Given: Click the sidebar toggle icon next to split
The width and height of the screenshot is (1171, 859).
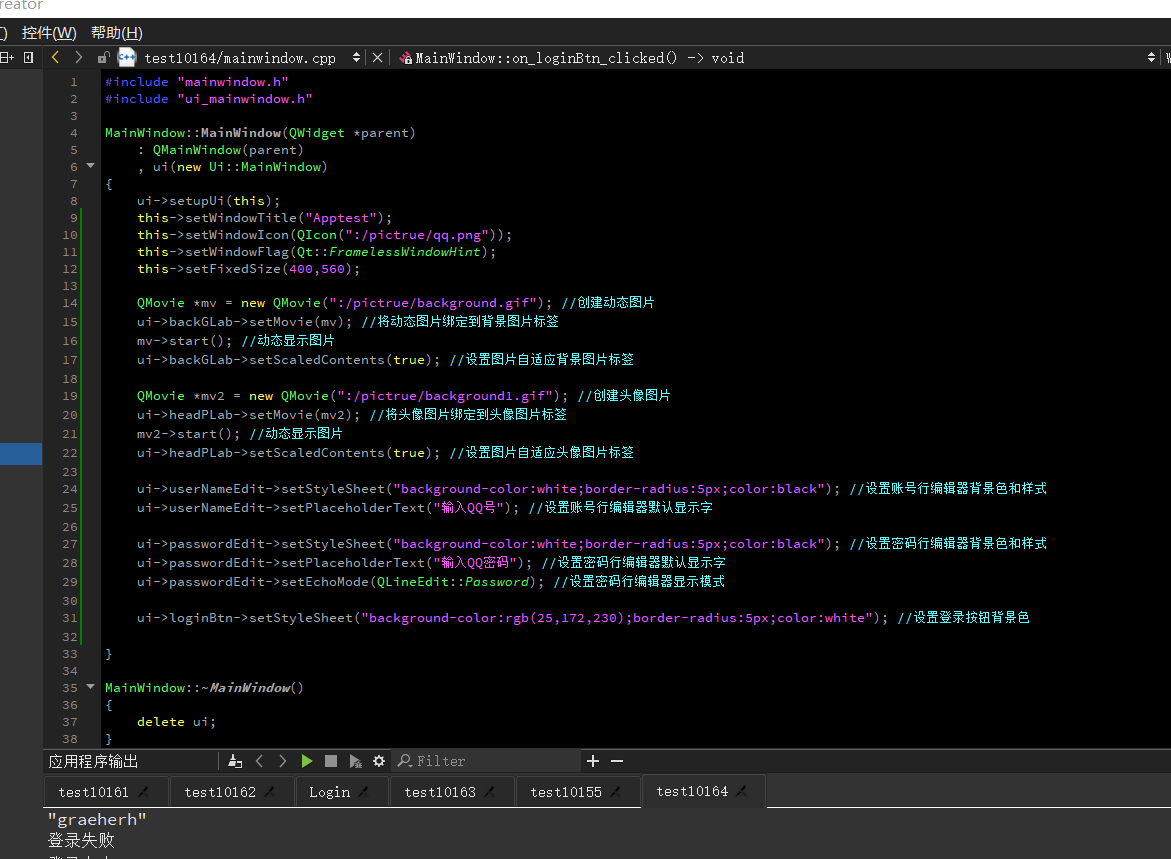Looking at the screenshot, I should pyautogui.click(x=28, y=58).
